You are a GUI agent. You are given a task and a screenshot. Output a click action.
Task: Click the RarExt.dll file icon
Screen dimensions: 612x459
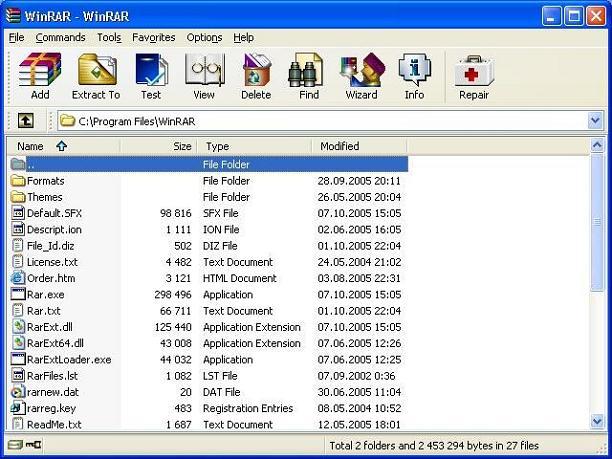coord(18,327)
